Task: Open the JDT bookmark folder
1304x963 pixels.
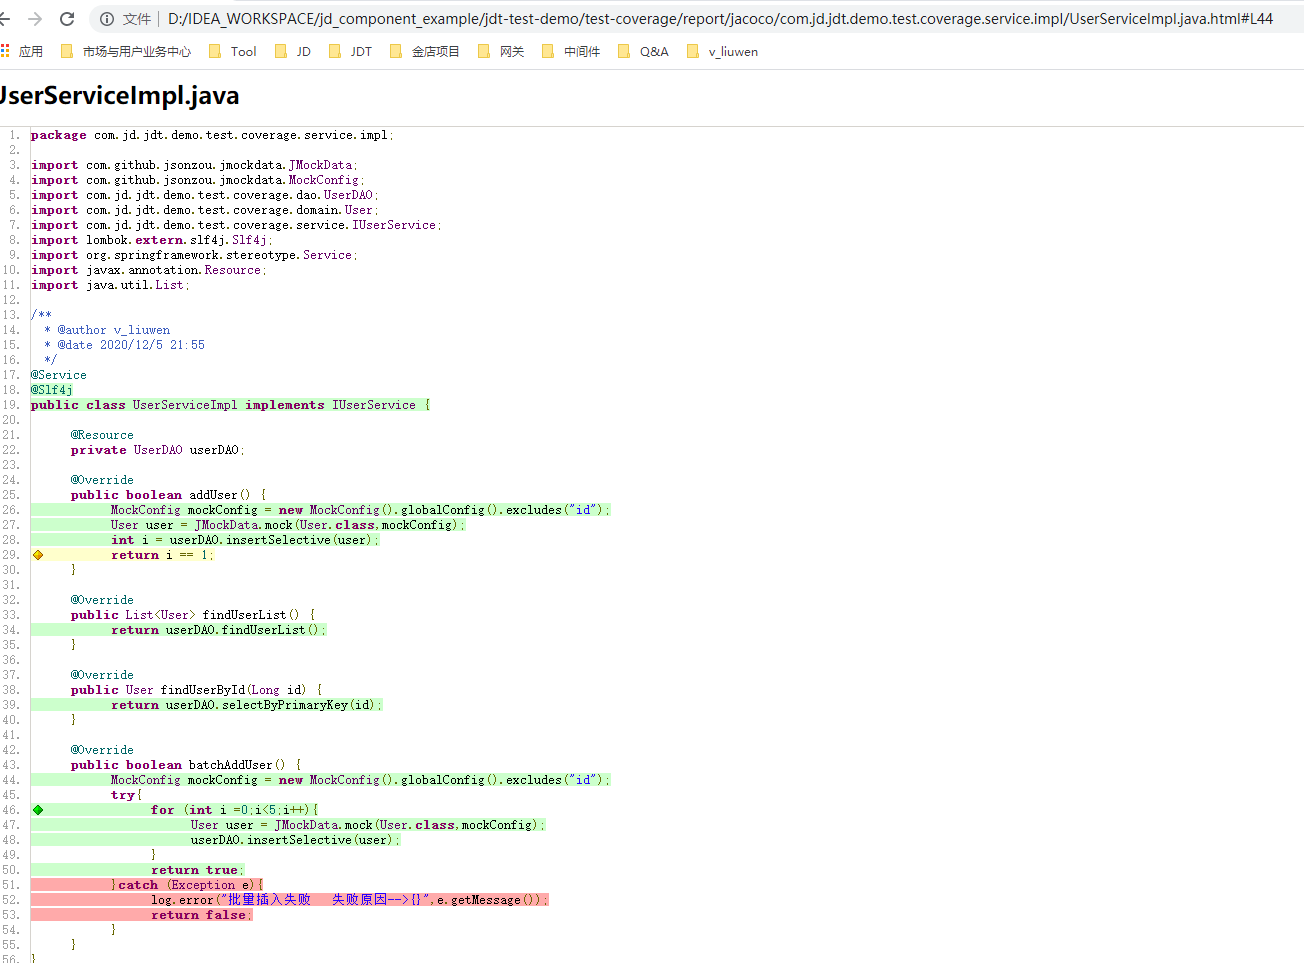Action: click(x=350, y=51)
